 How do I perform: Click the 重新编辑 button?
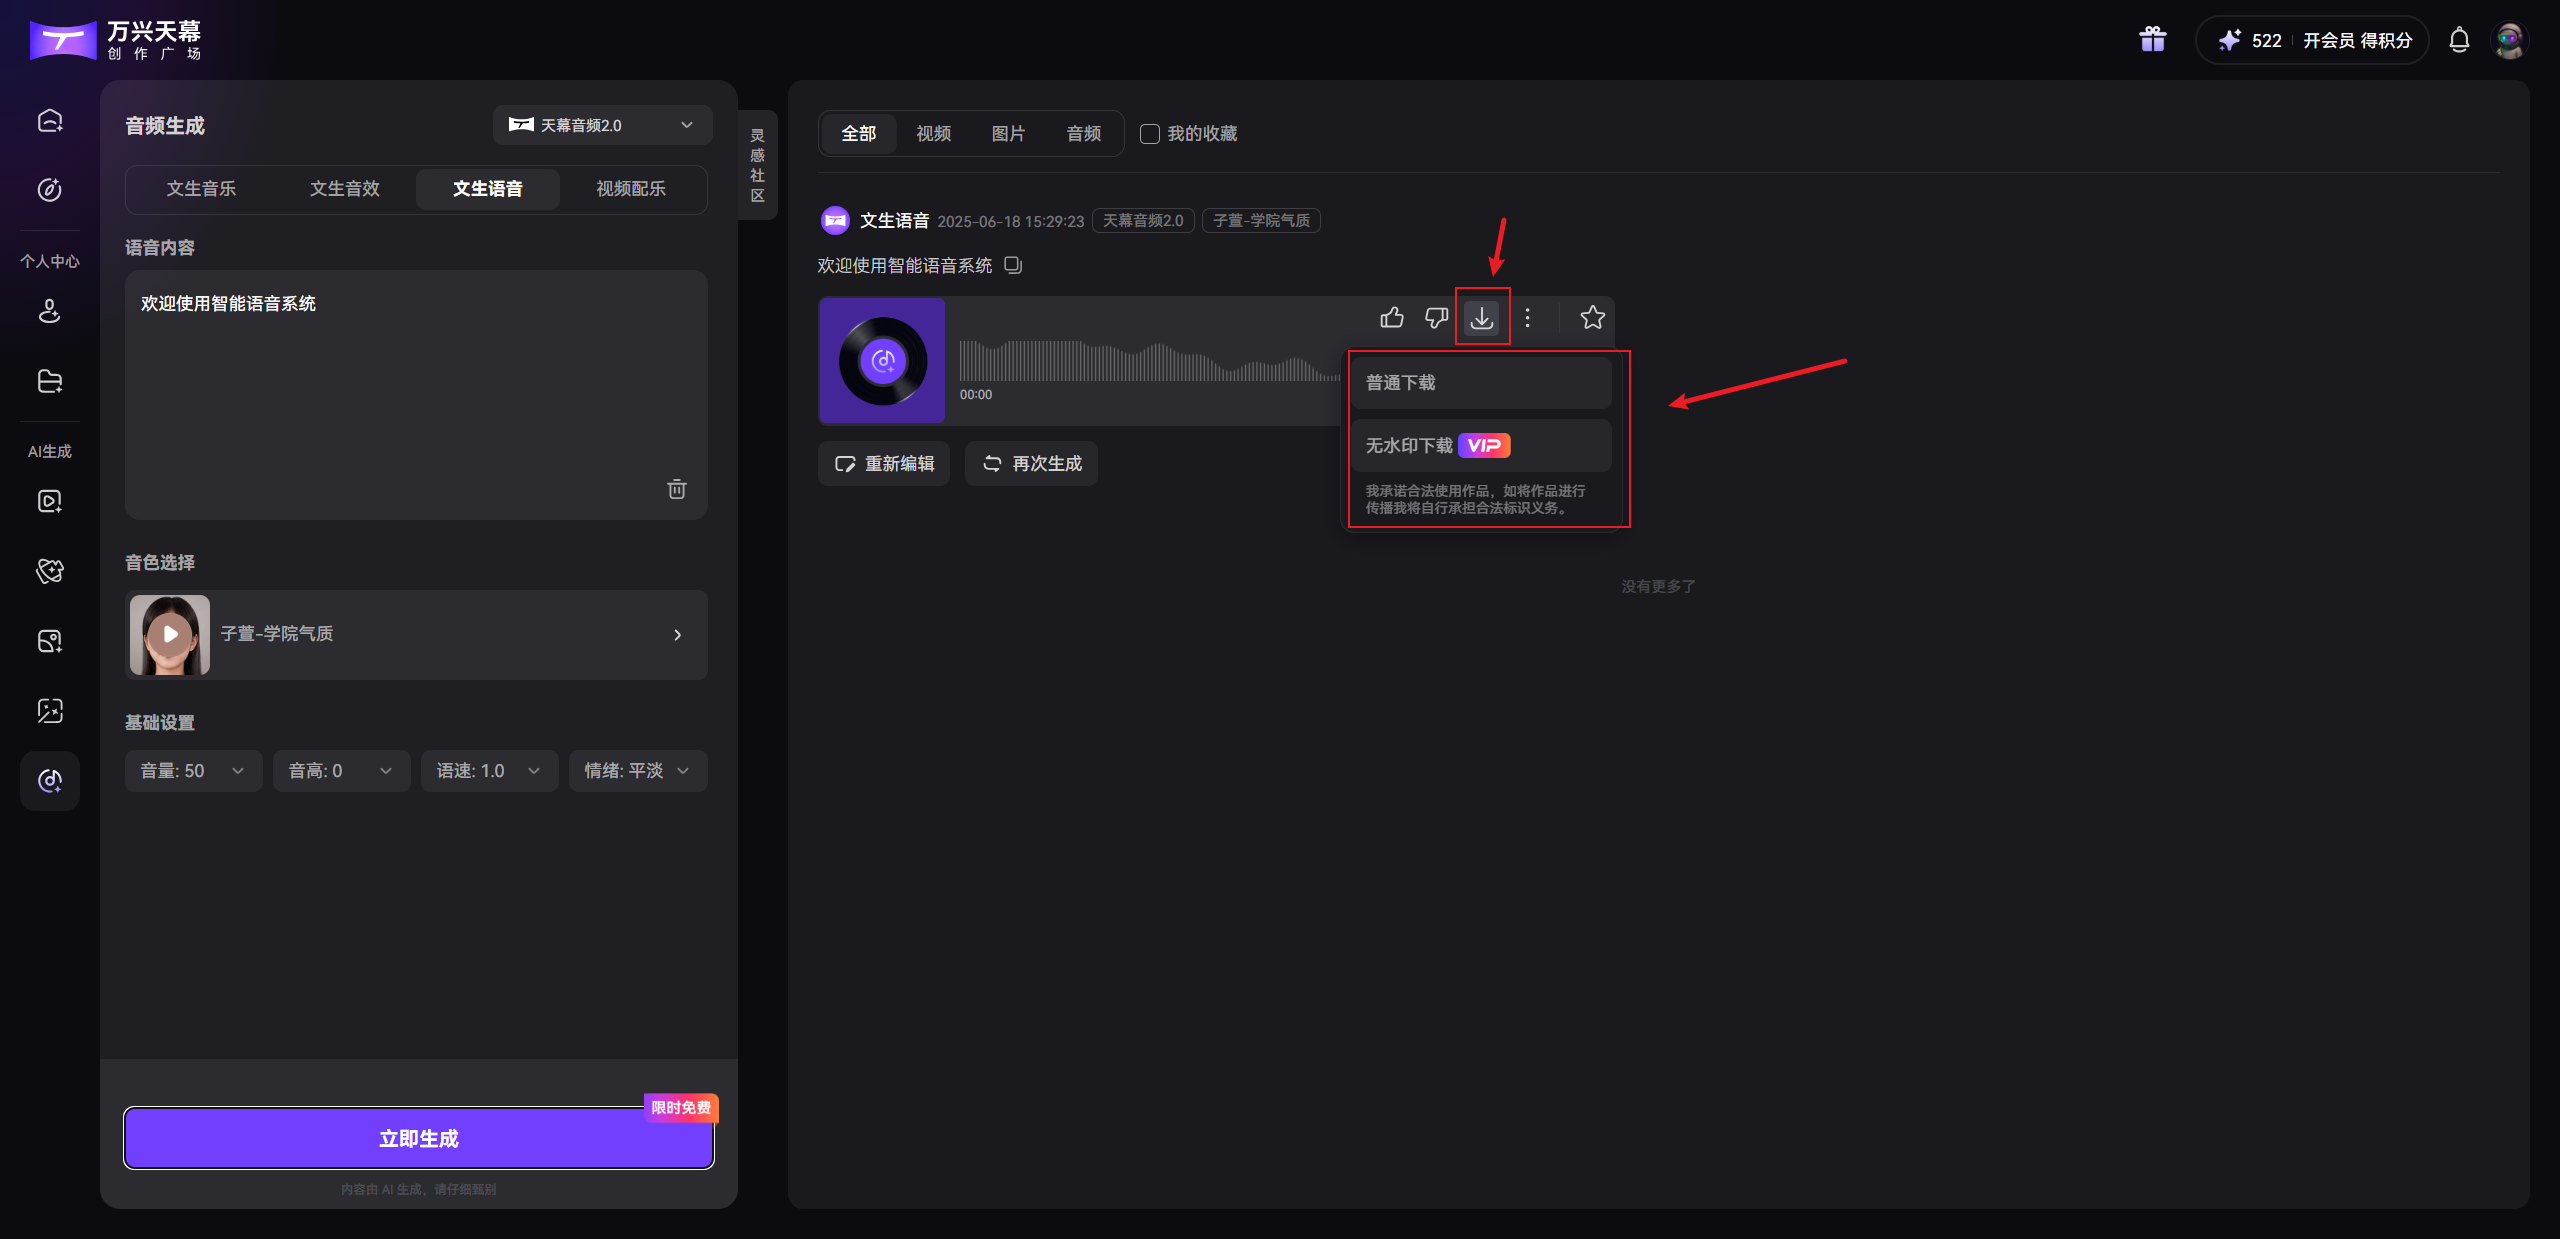(884, 464)
